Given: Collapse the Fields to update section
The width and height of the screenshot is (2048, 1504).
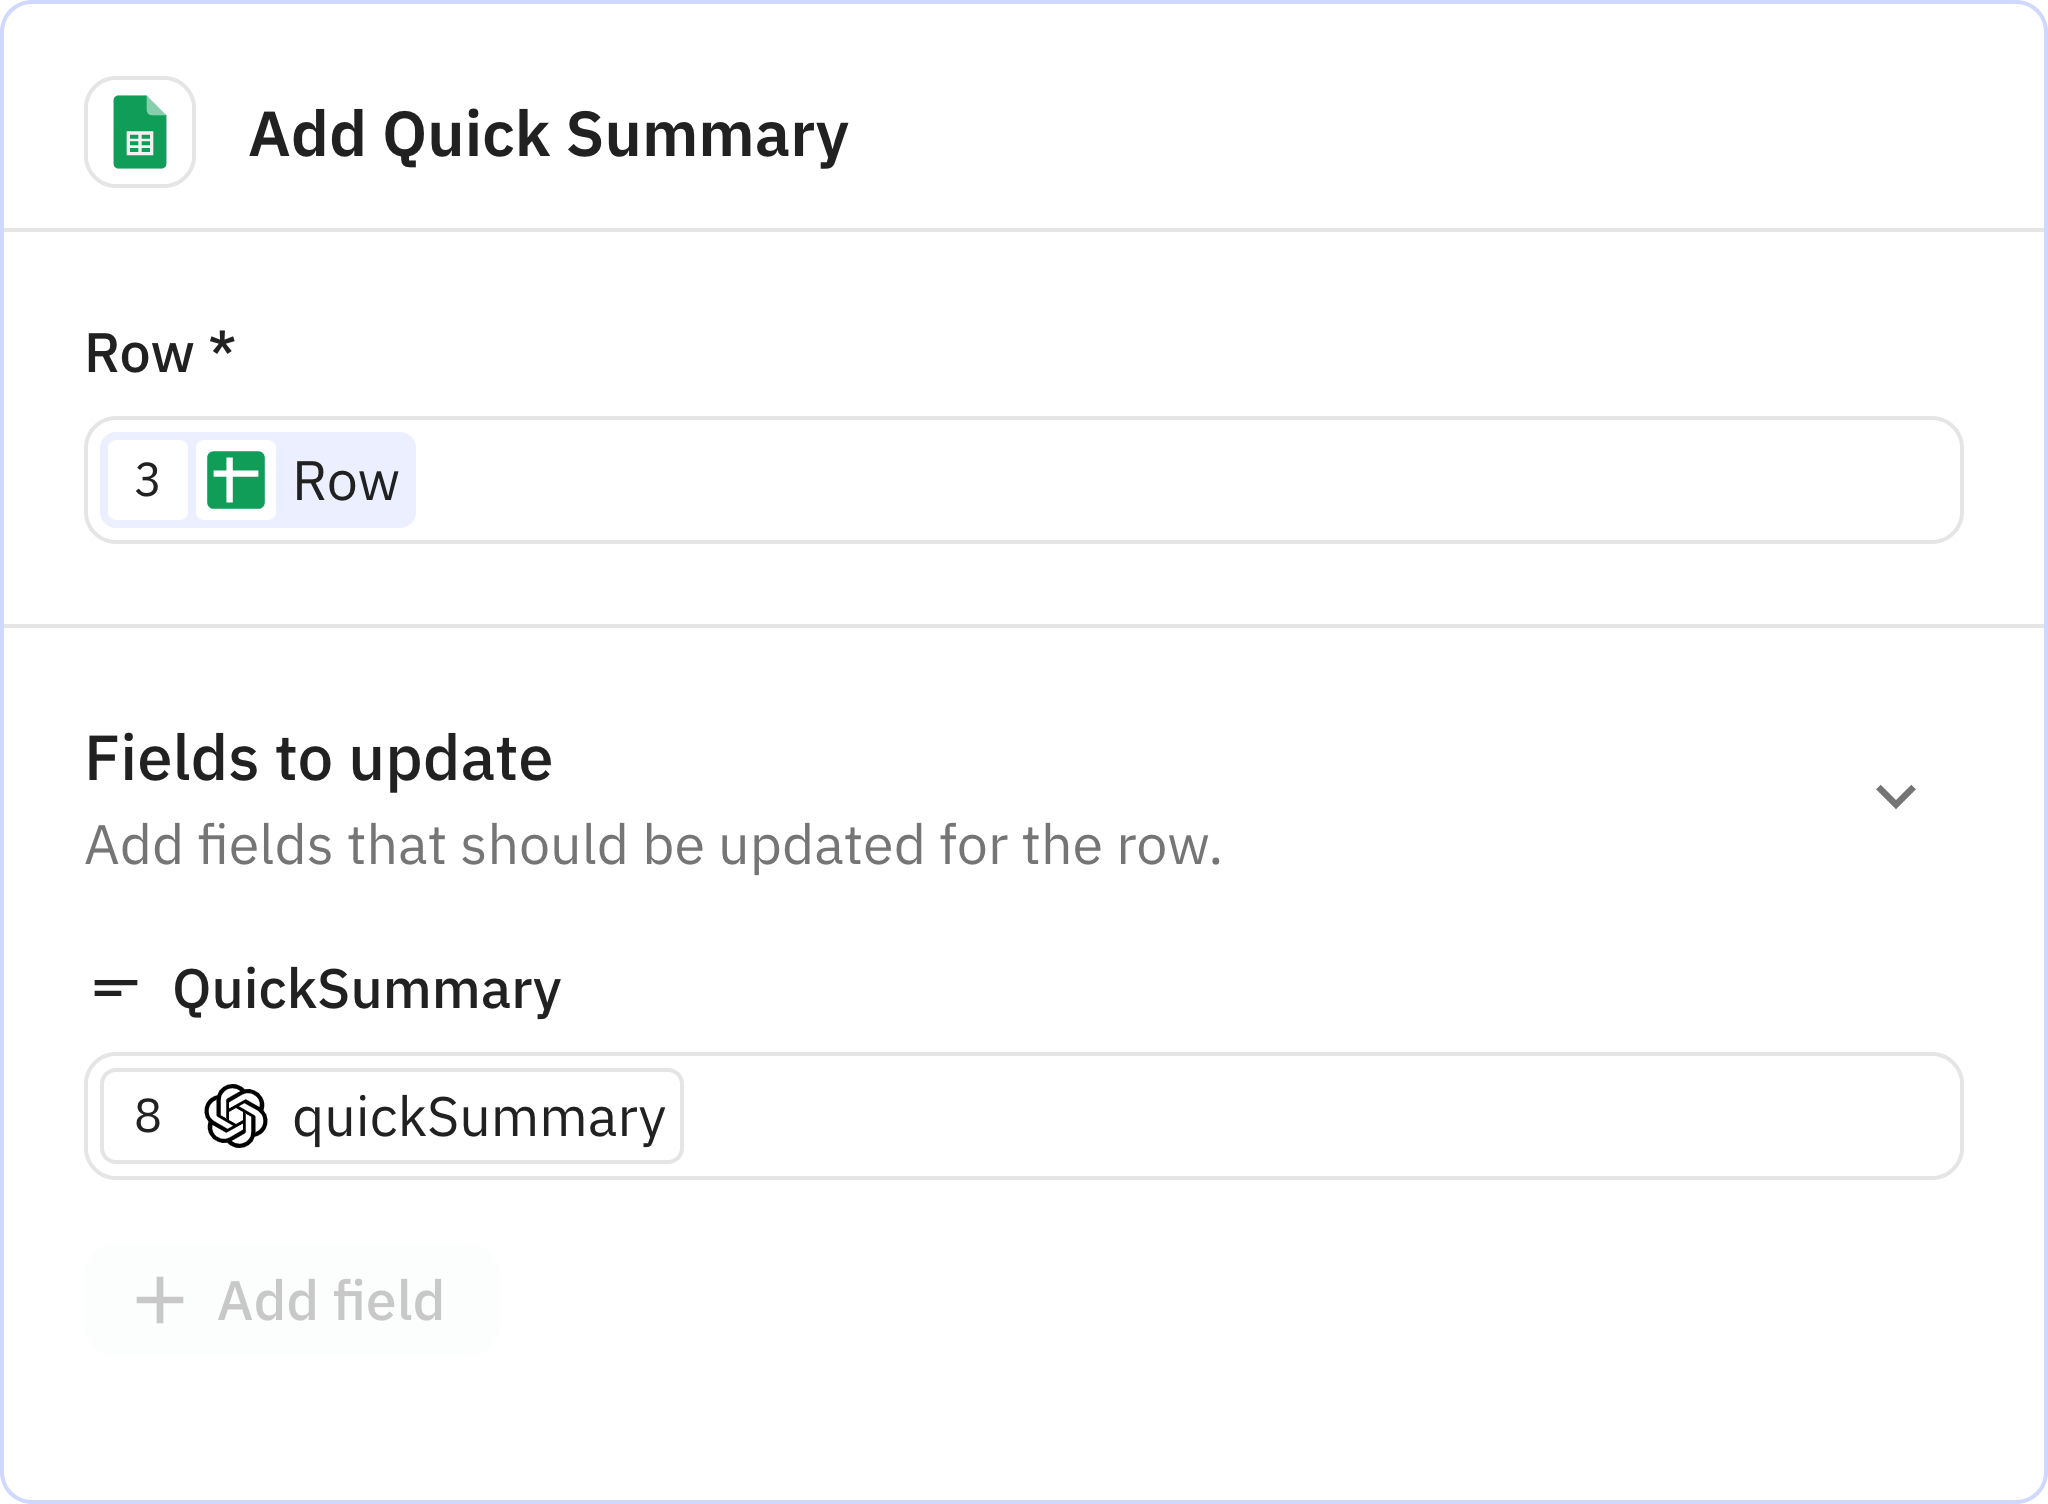Looking at the screenshot, I should point(1895,796).
